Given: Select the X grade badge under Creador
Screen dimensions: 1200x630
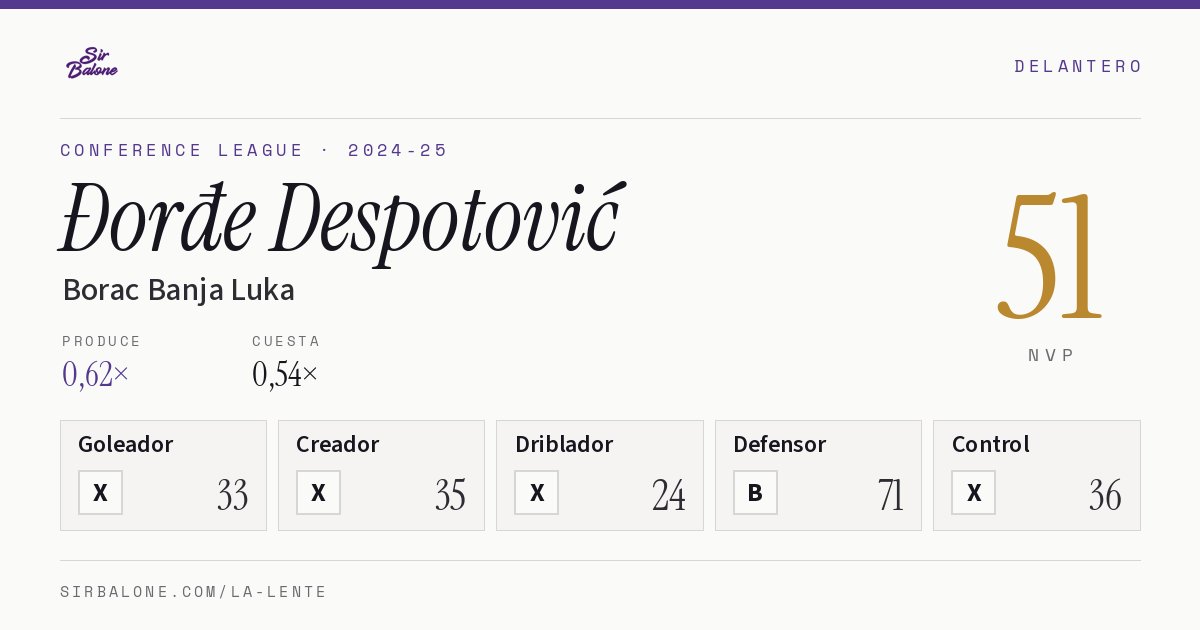Looking at the screenshot, I should [318, 493].
